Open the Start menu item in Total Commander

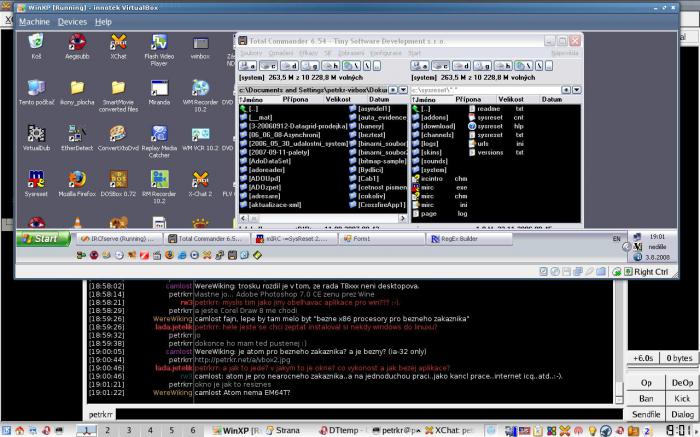[x=415, y=53]
